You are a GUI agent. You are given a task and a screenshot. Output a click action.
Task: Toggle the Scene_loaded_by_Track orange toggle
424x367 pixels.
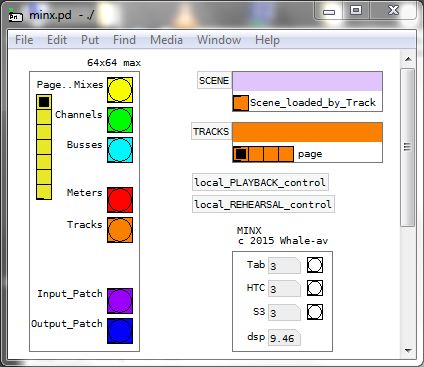pos(241,103)
